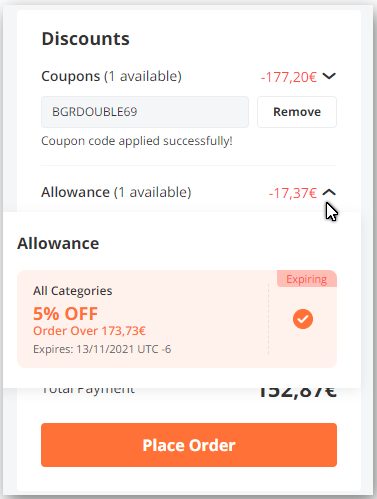Click the BGRDOUBLE69 coupon code field
Image resolution: width=377 pixels, height=499 pixels.
(145, 112)
